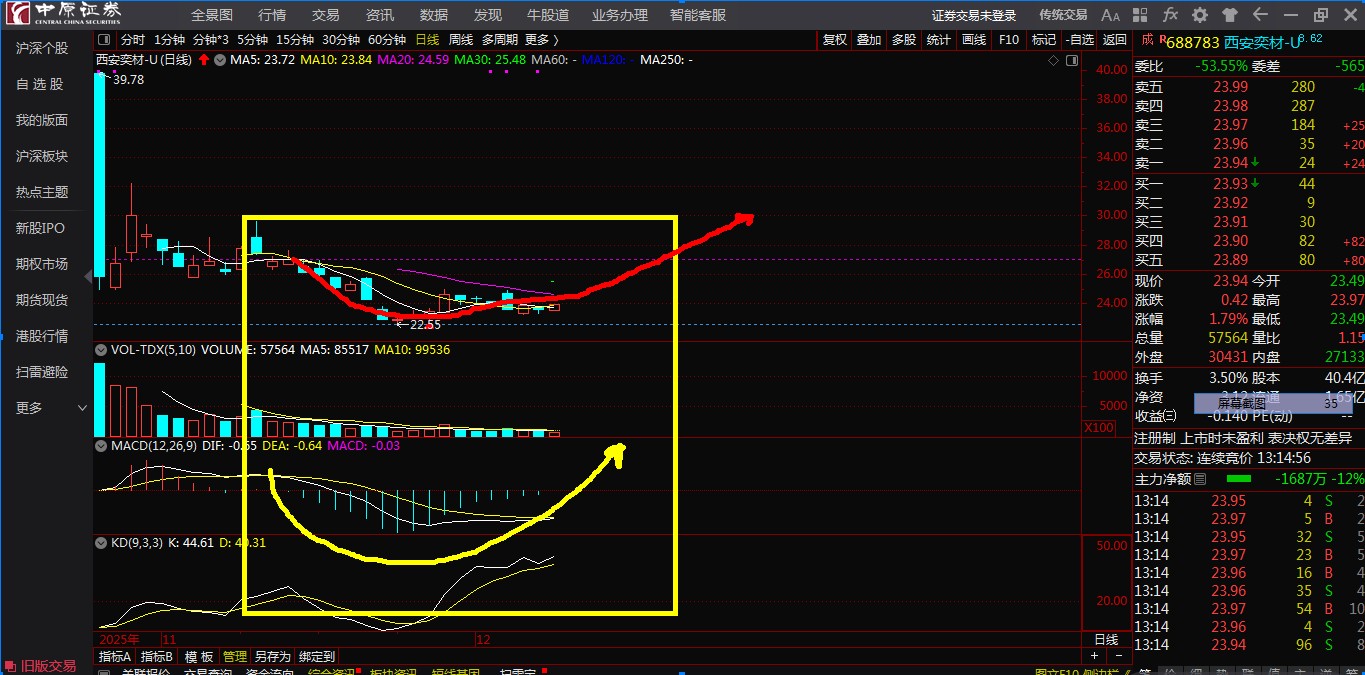Viewport: 1365px width, 675px height.
Task: Open the 多周期 multi-period view
Action: click(x=500, y=40)
